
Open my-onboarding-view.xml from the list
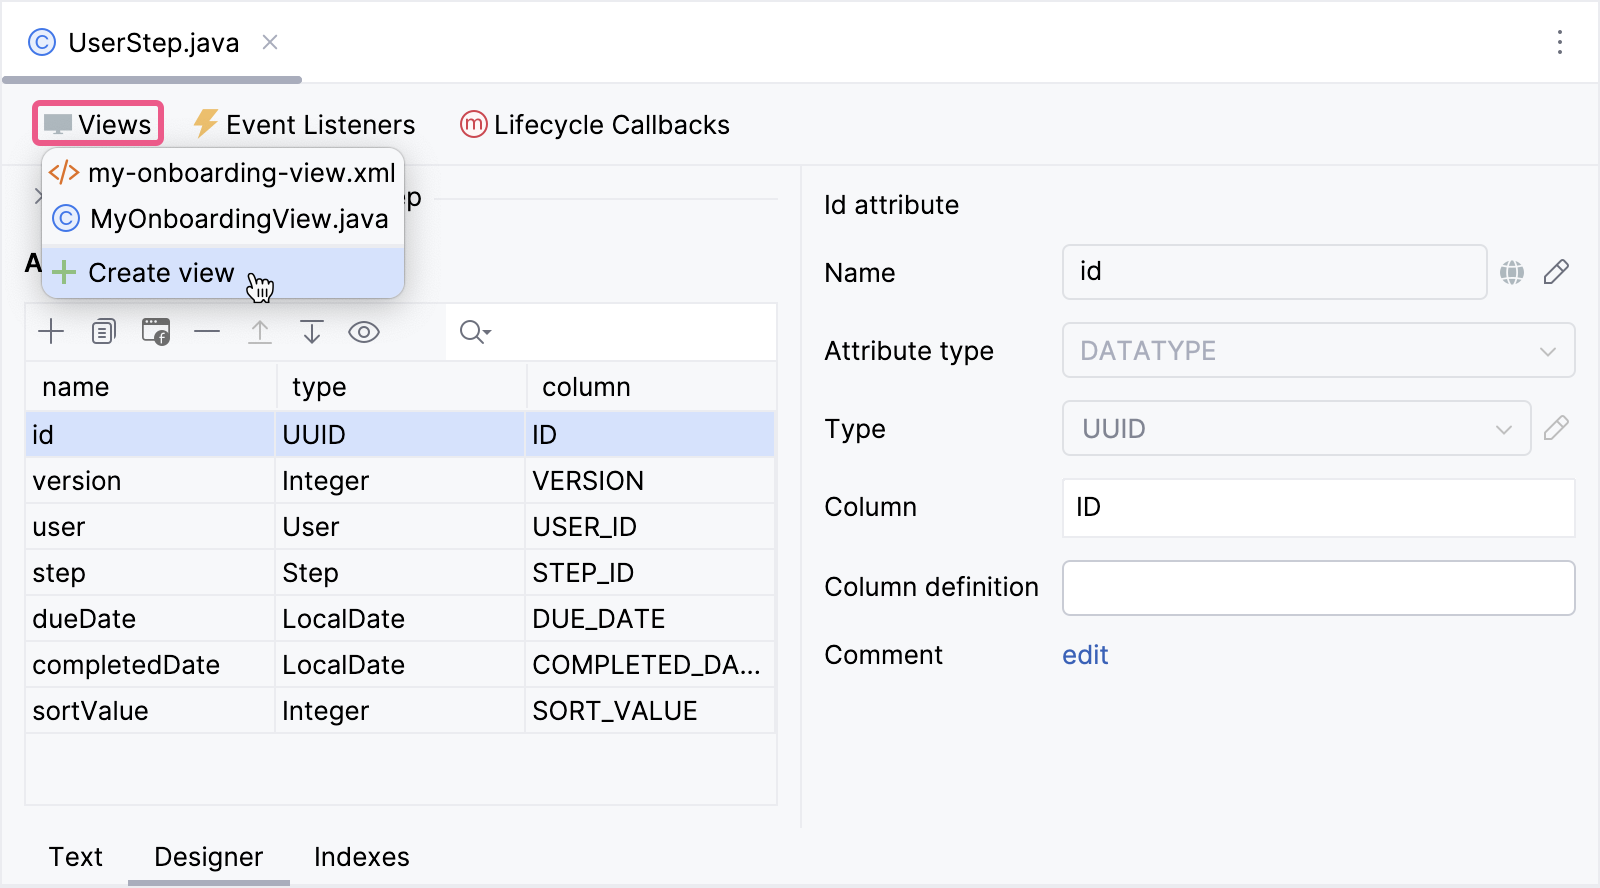pyautogui.click(x=241, y=173)
